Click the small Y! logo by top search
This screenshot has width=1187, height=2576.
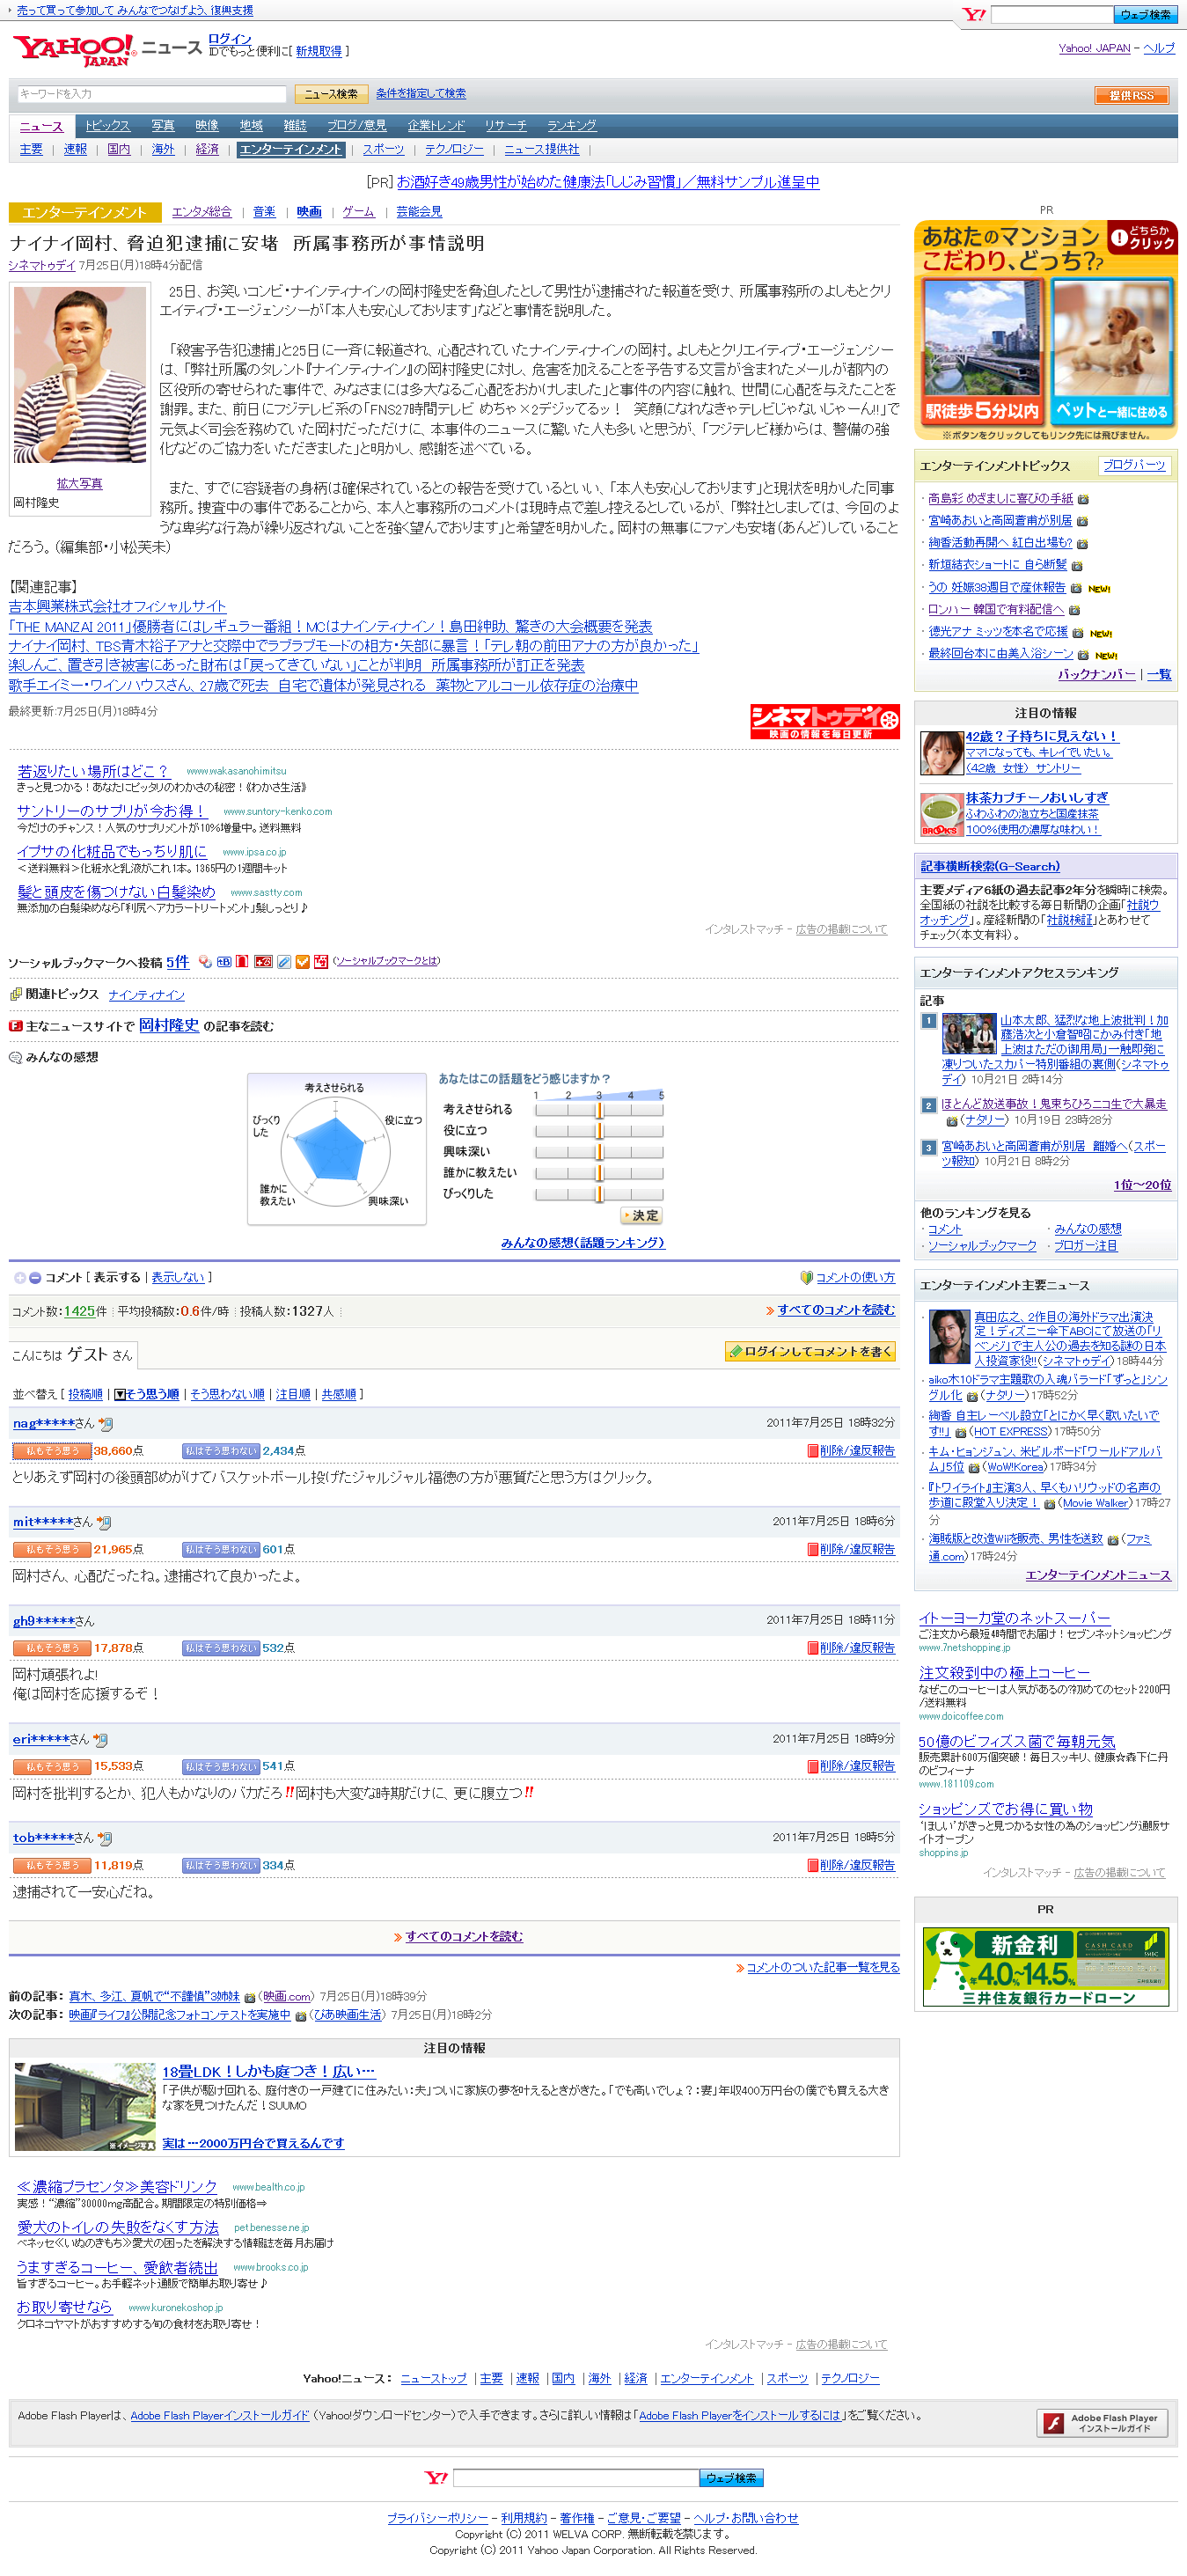974,15
